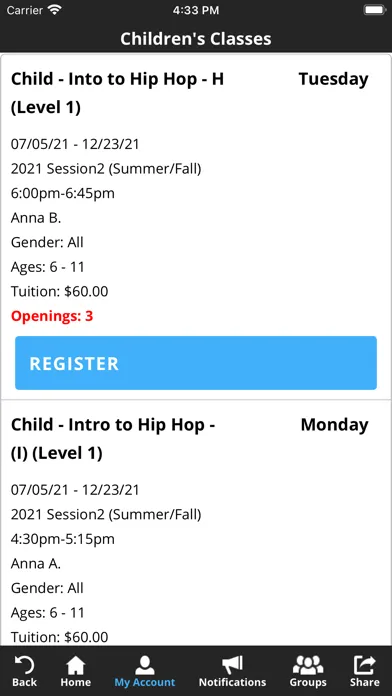Image resolution: width=392 pixels, height=696 pixels.
Task: Select the My Account tab label
Action: point(145,682)
